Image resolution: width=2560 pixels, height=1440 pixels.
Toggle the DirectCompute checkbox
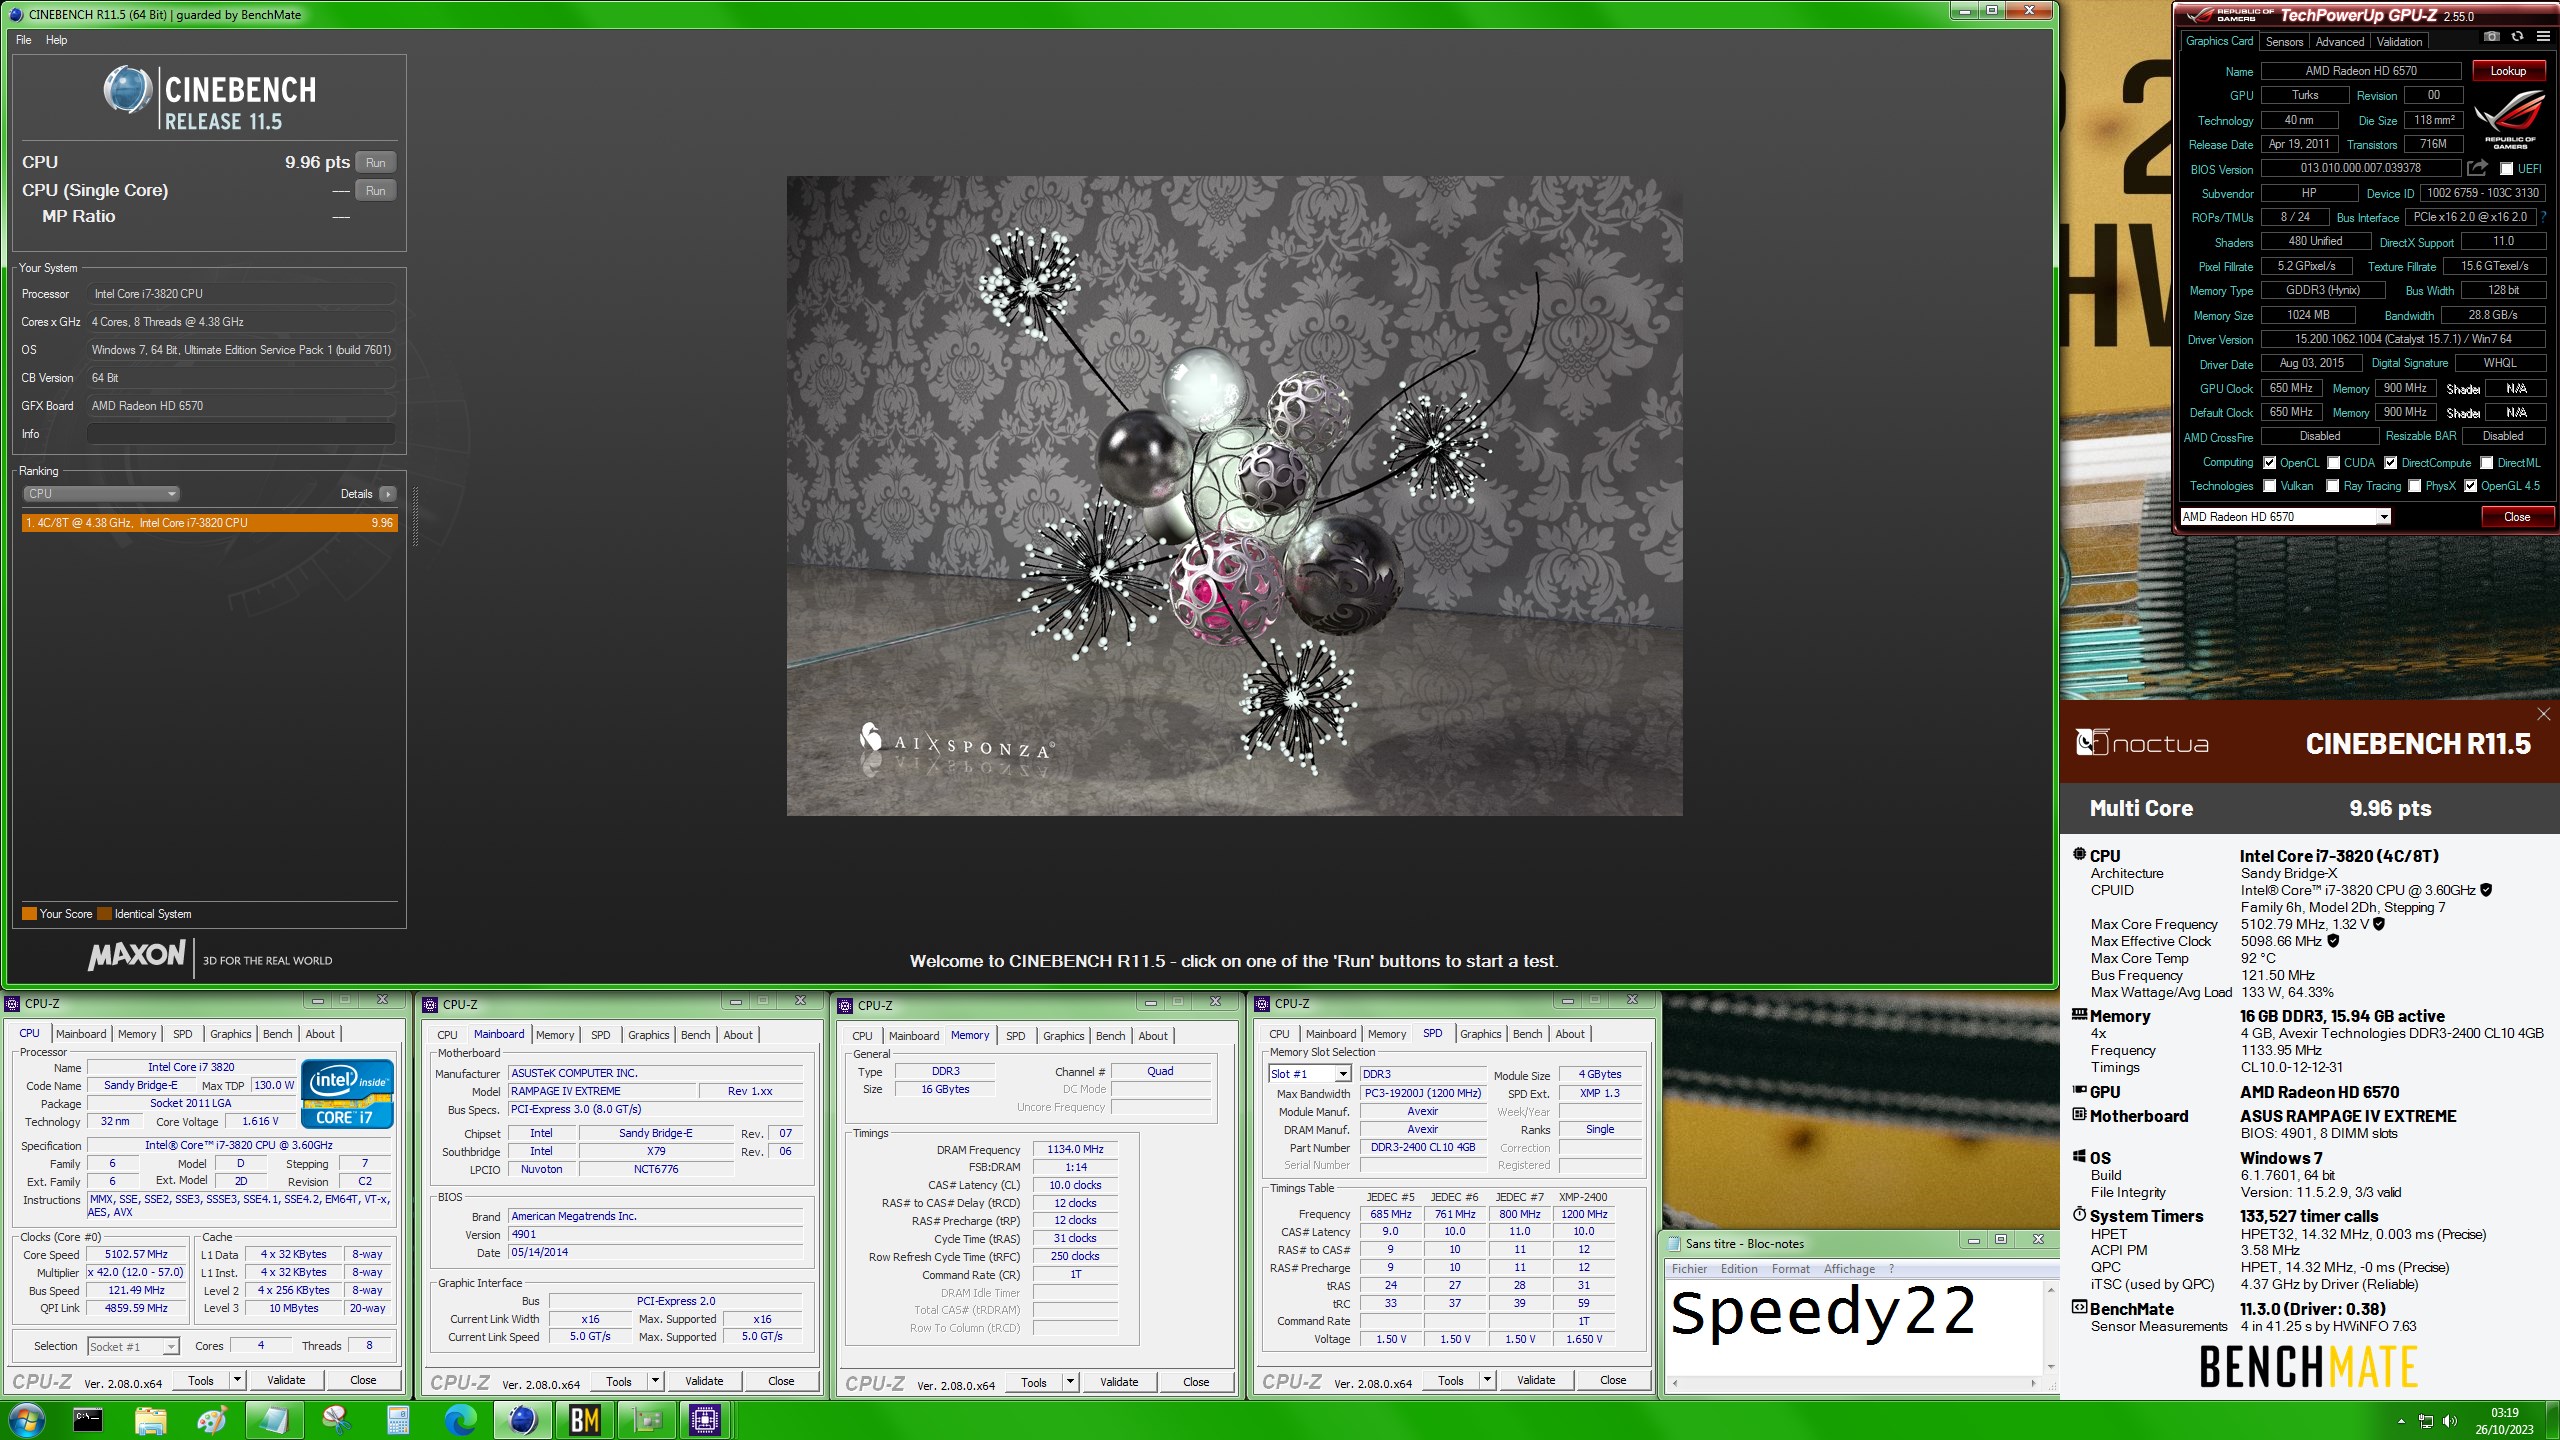[x=2390, y=463]
